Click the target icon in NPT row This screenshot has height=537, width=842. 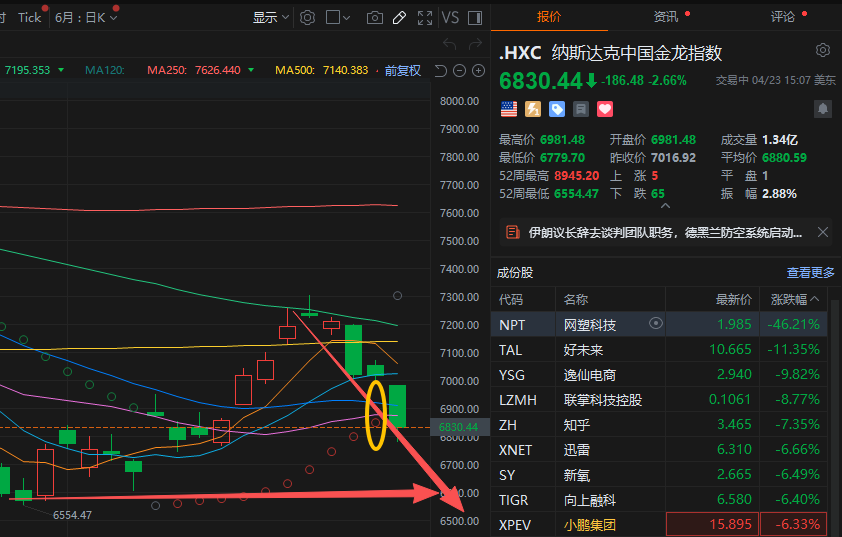(656, 323)
